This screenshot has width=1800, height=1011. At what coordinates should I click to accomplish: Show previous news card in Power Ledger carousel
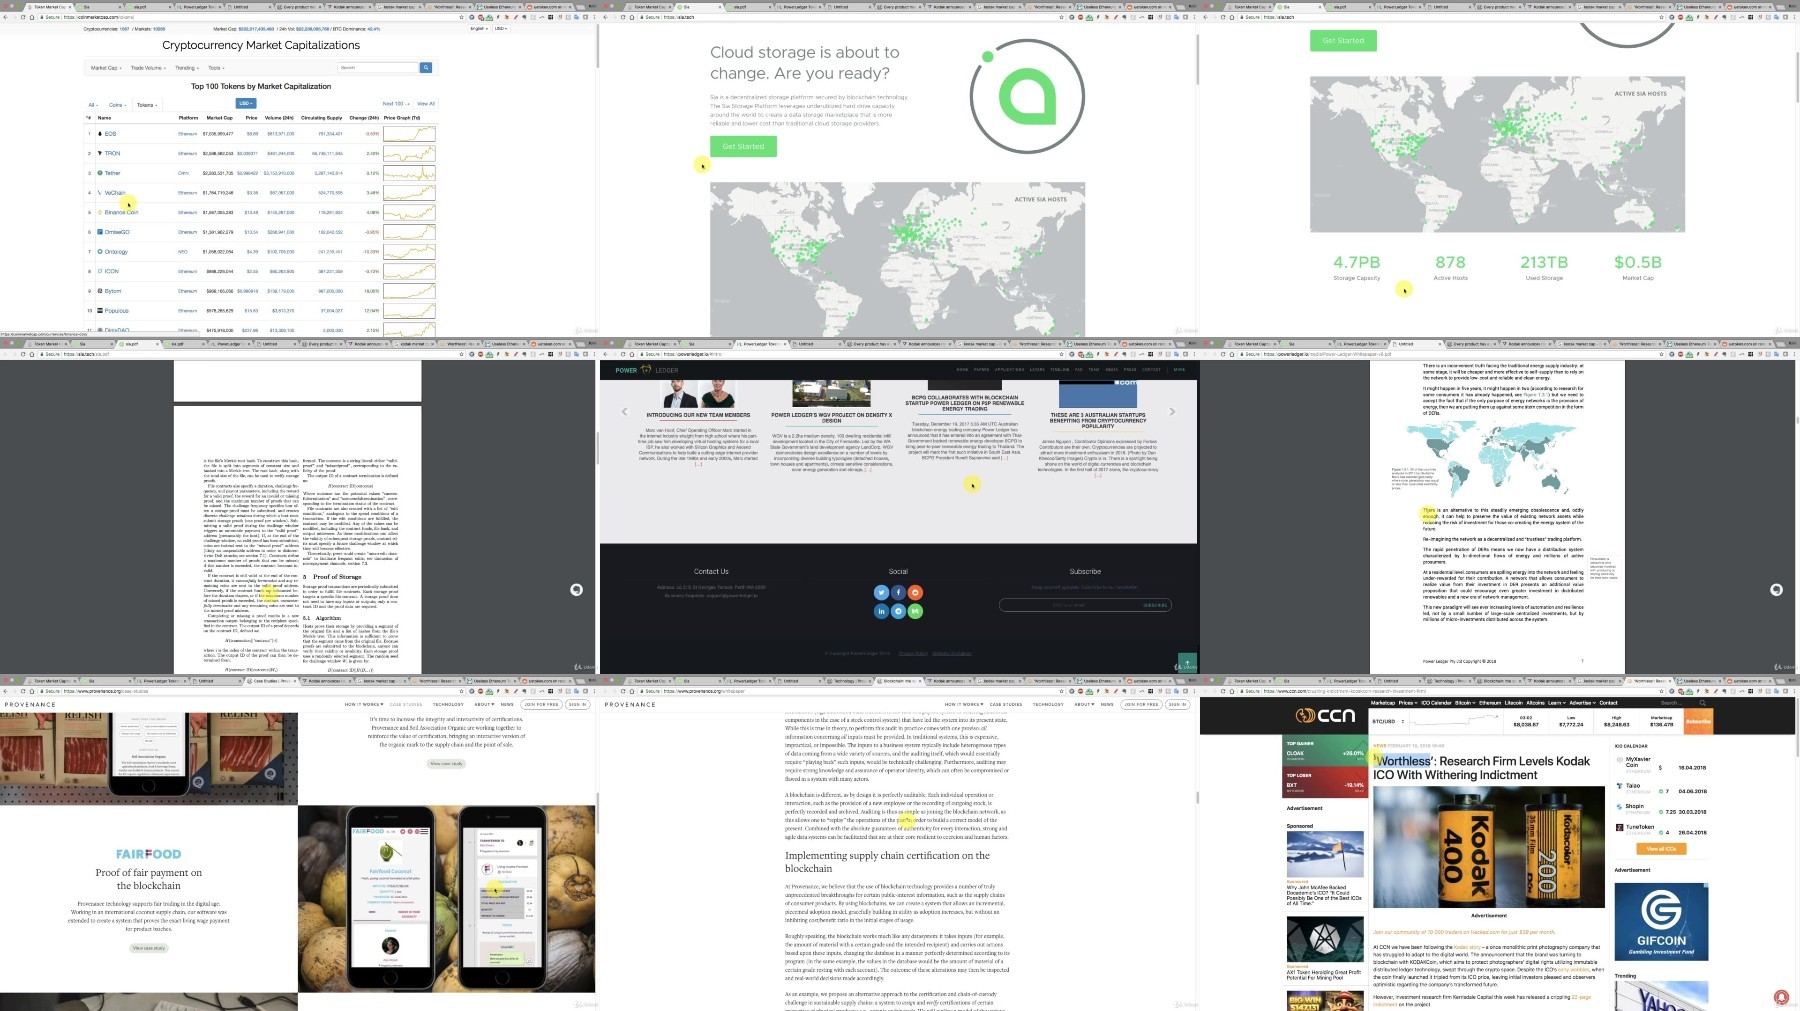coord(624,411)
